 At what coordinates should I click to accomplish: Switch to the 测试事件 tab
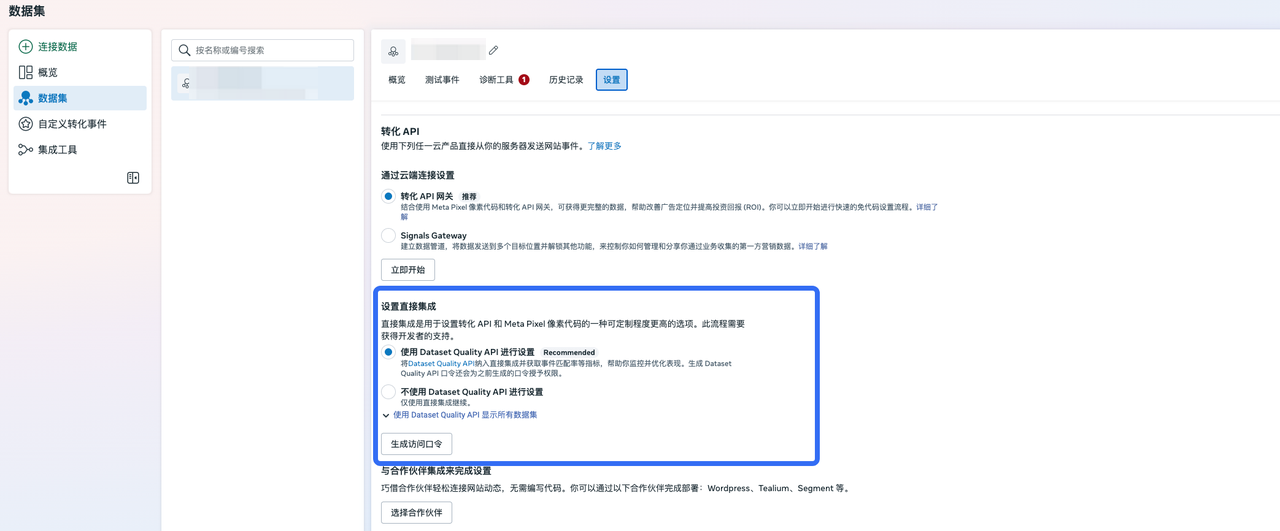[442, 80]
